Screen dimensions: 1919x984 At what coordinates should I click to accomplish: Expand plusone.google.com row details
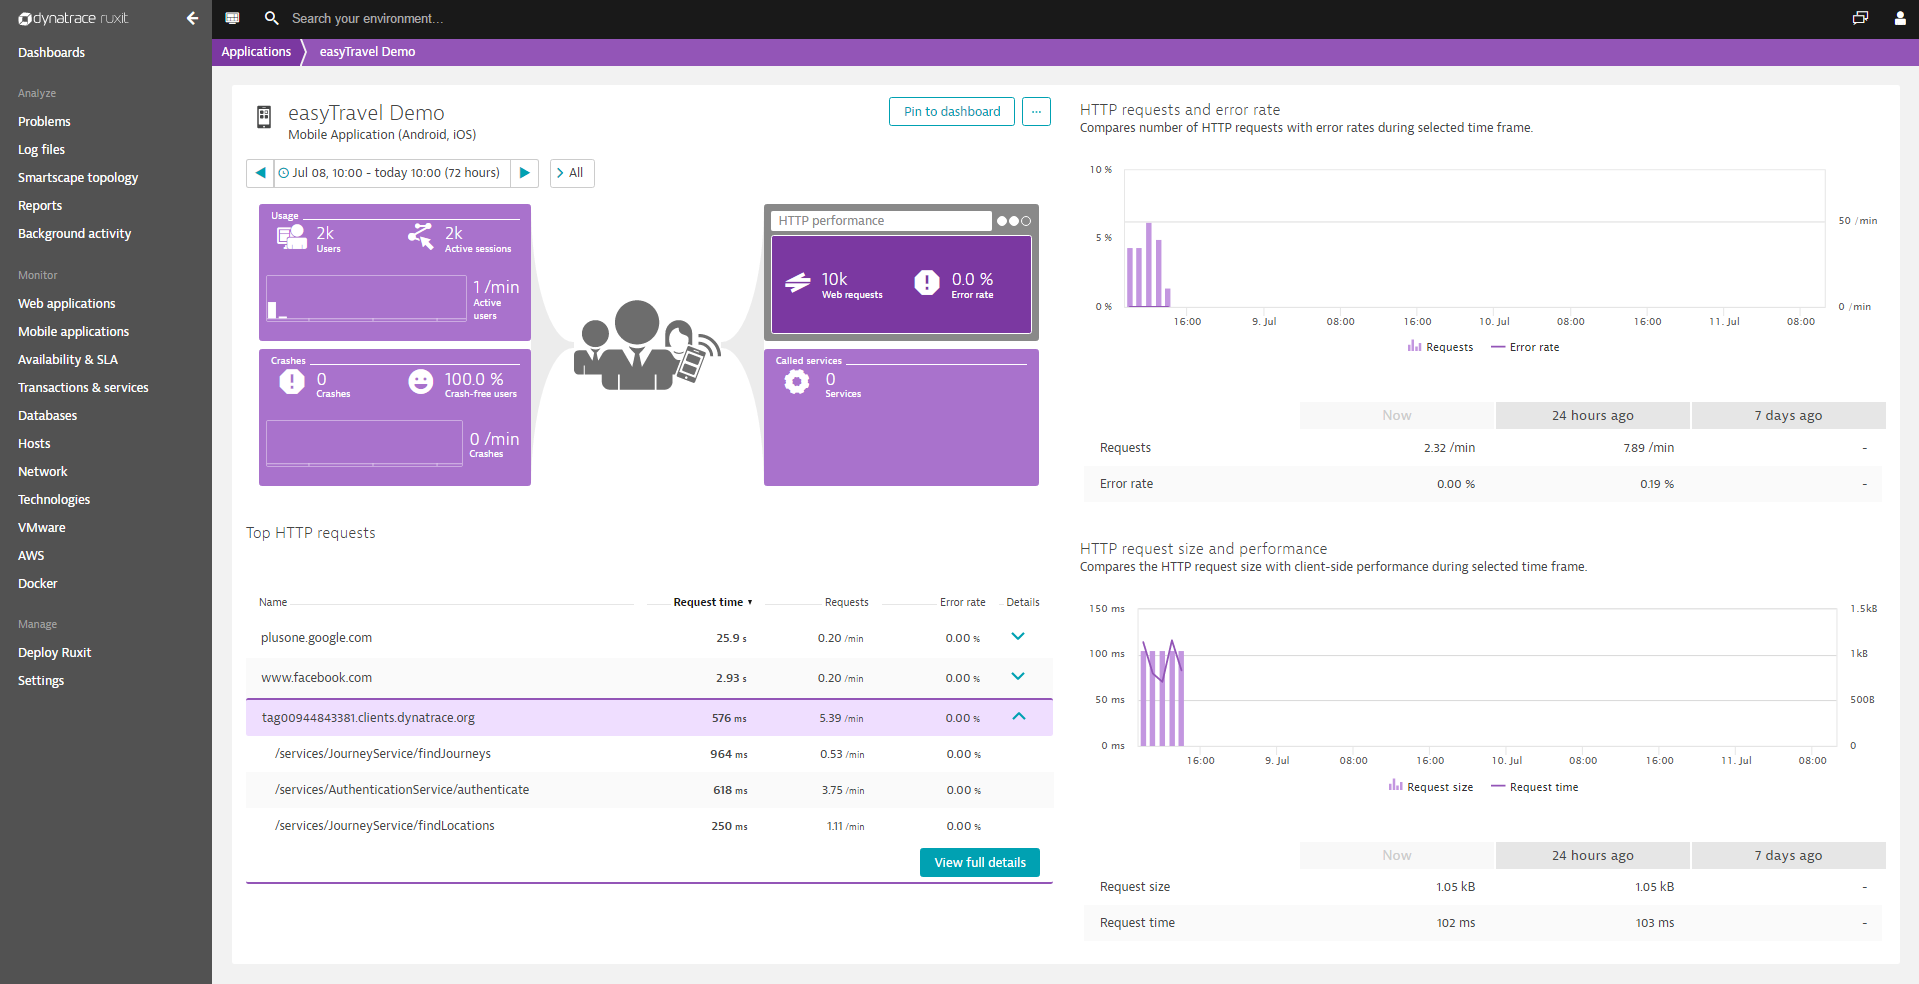[1018, 636]
